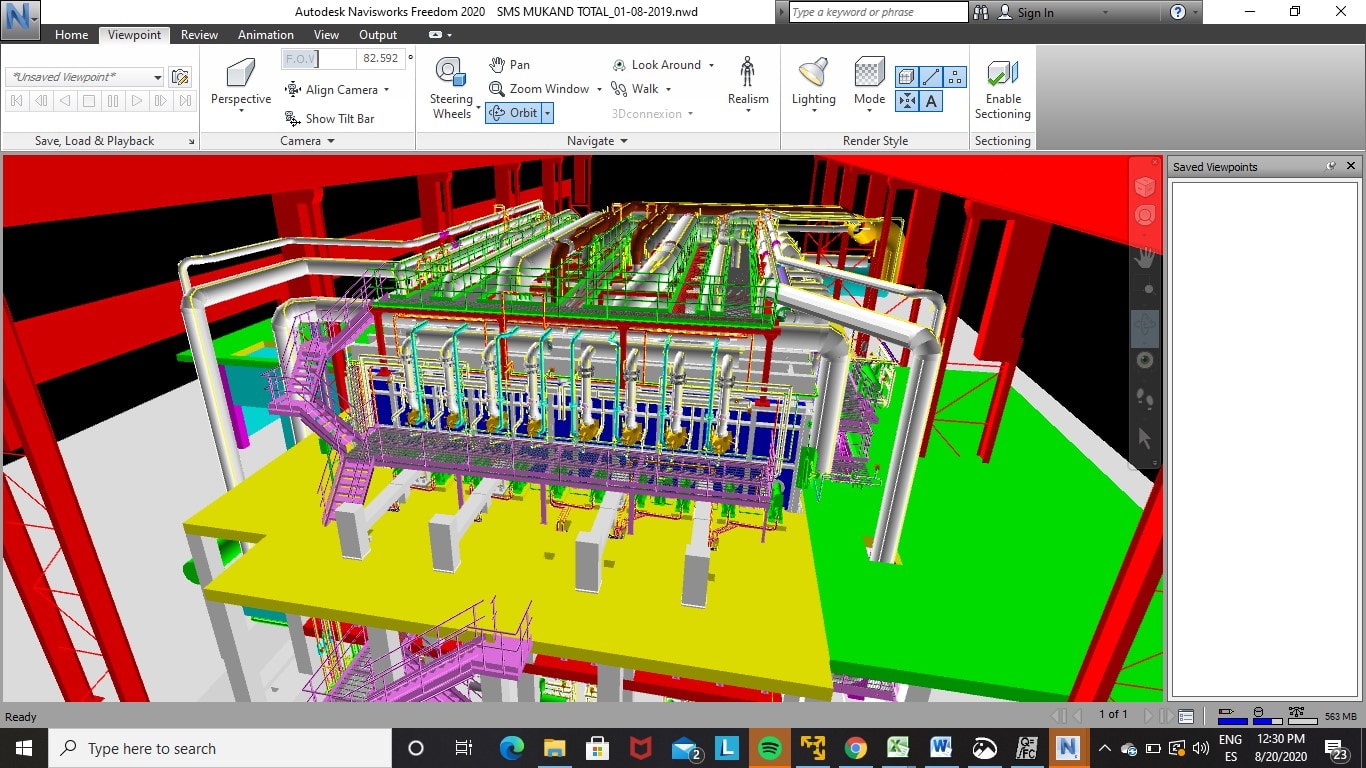Click the Rewind to start playback button
This screenshot has width=1366, height=768.
(17, 101)
